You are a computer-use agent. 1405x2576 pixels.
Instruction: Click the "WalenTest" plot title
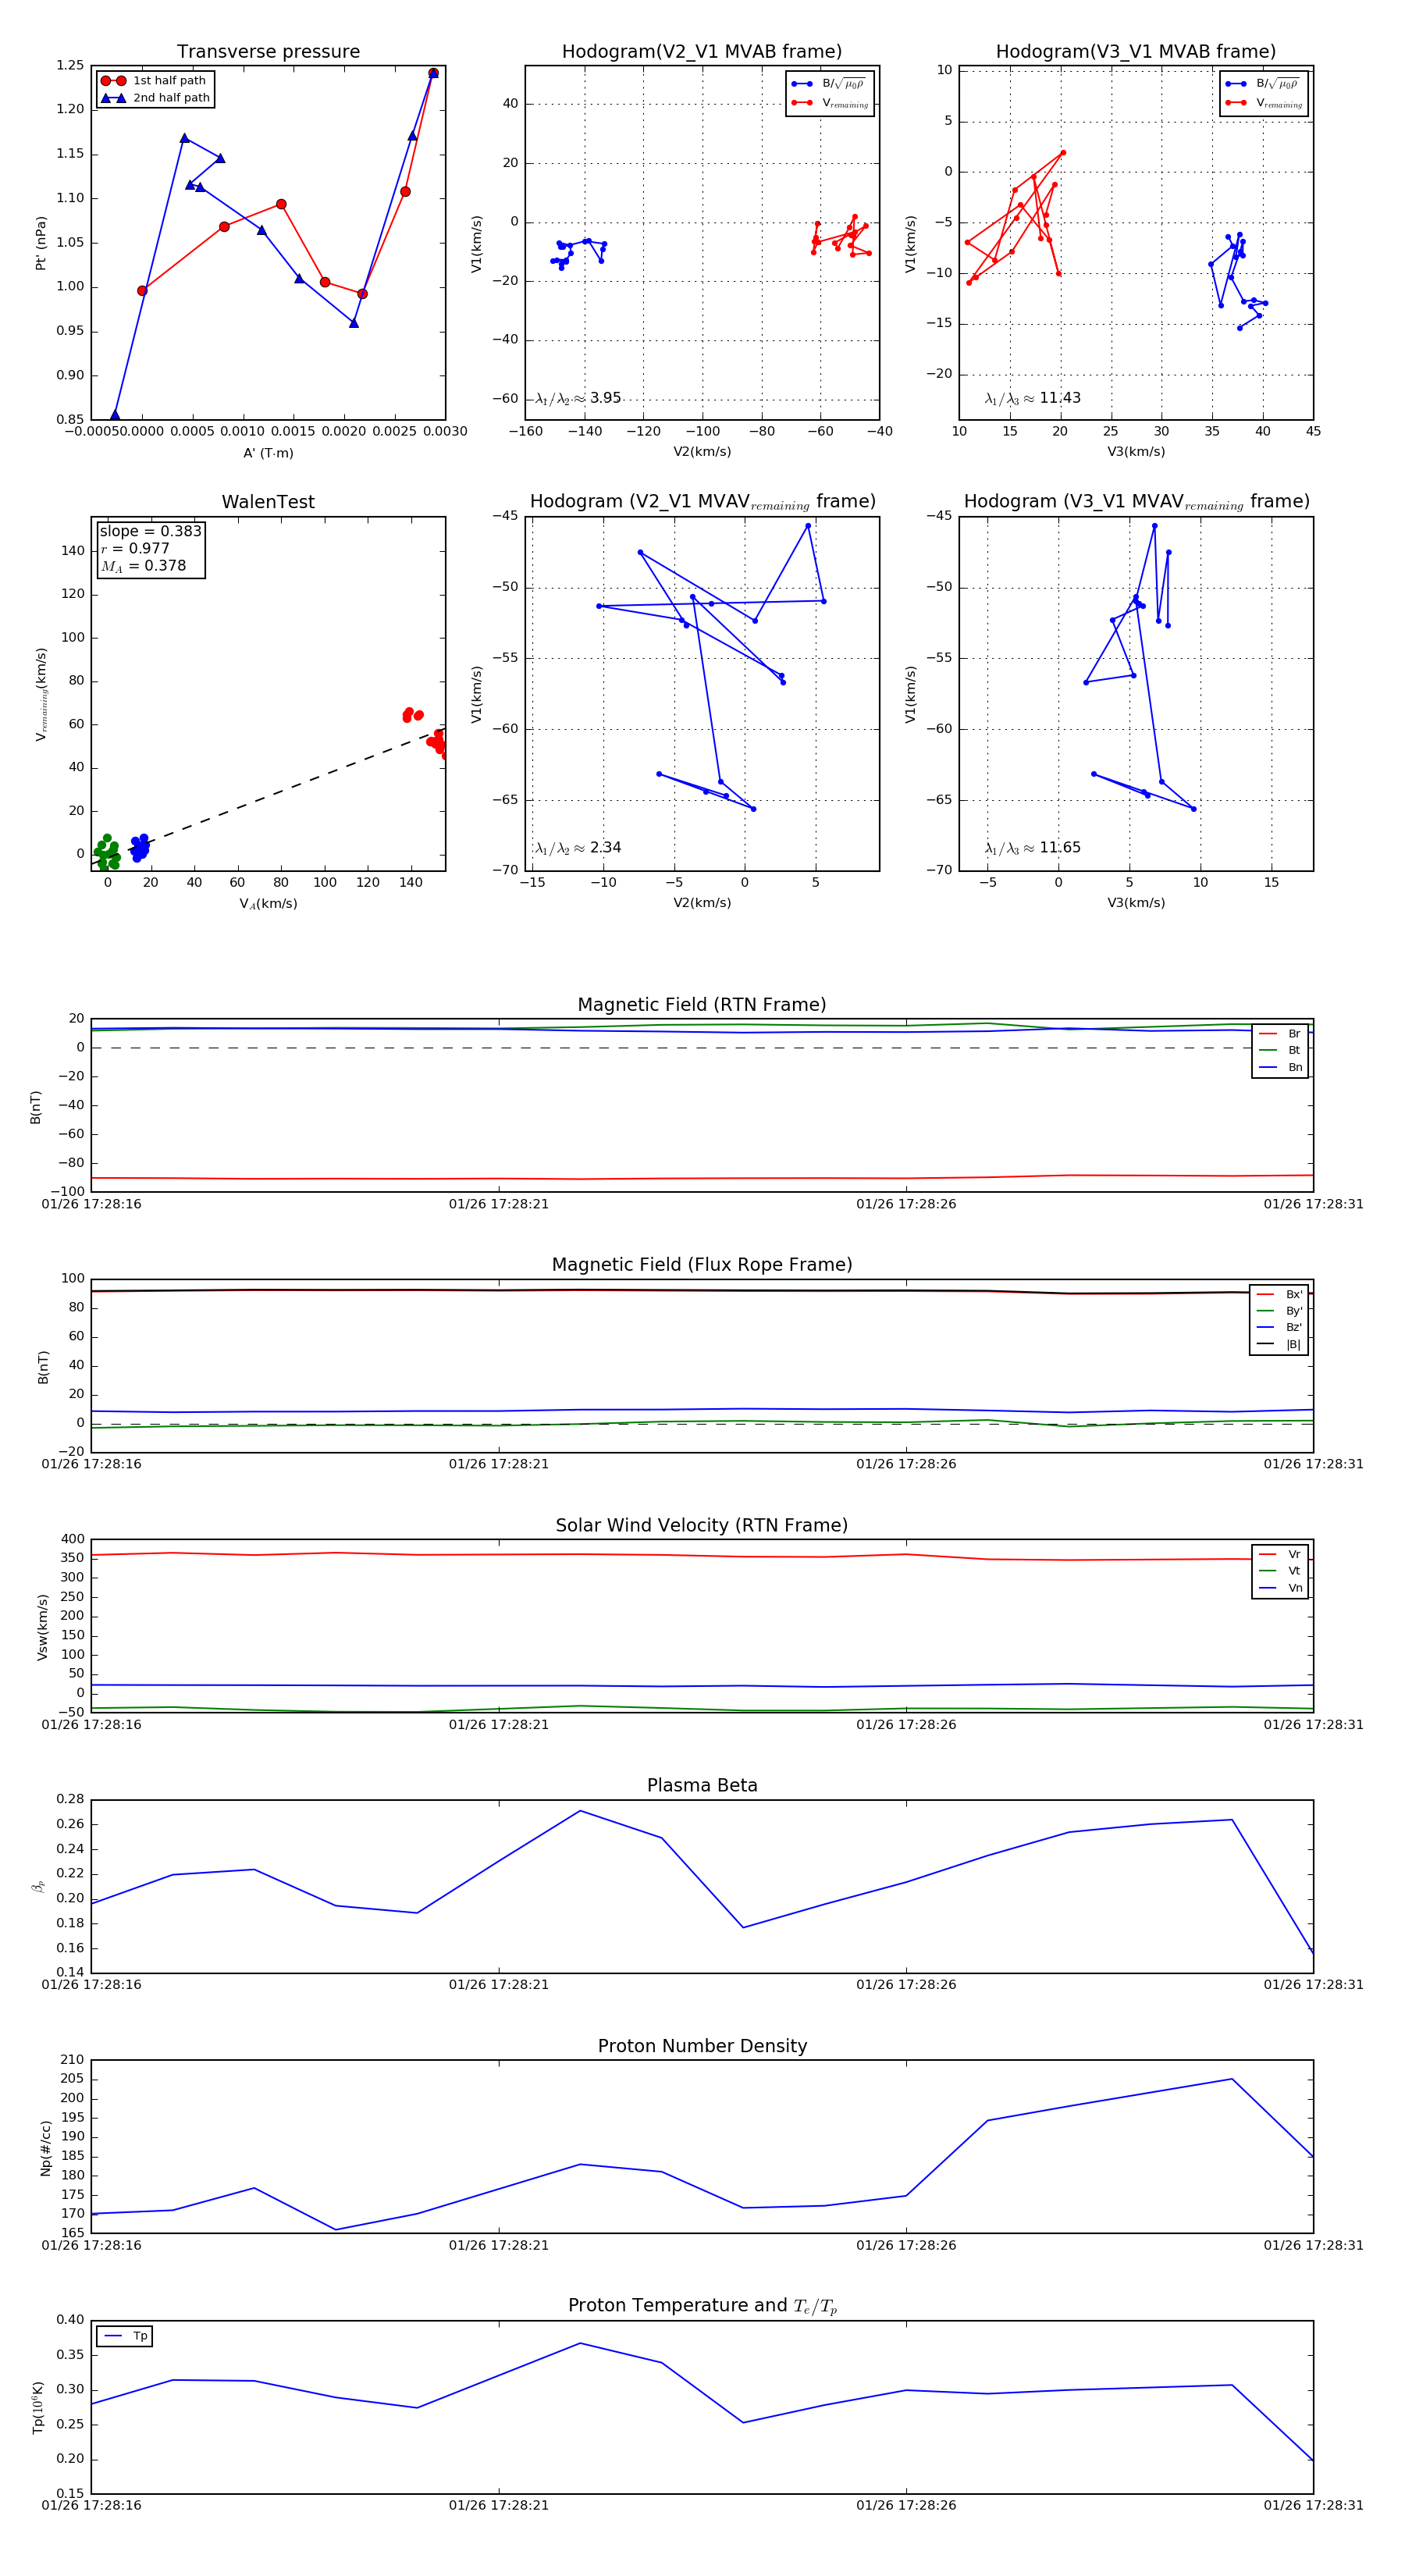[x=268, y=502]
